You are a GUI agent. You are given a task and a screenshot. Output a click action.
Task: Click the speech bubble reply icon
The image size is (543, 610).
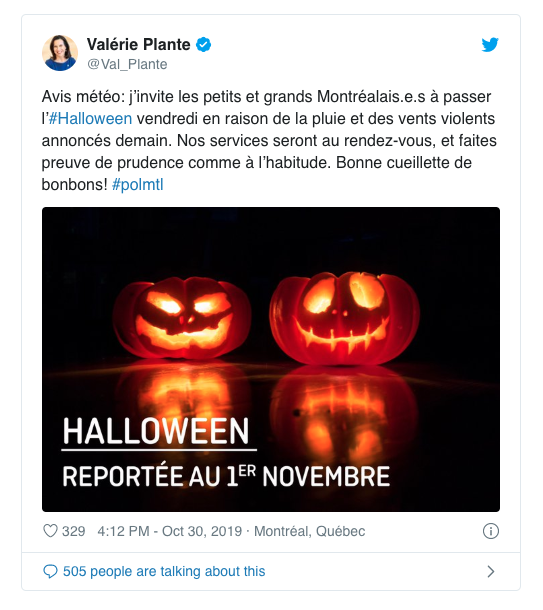(x=50, y=571)
